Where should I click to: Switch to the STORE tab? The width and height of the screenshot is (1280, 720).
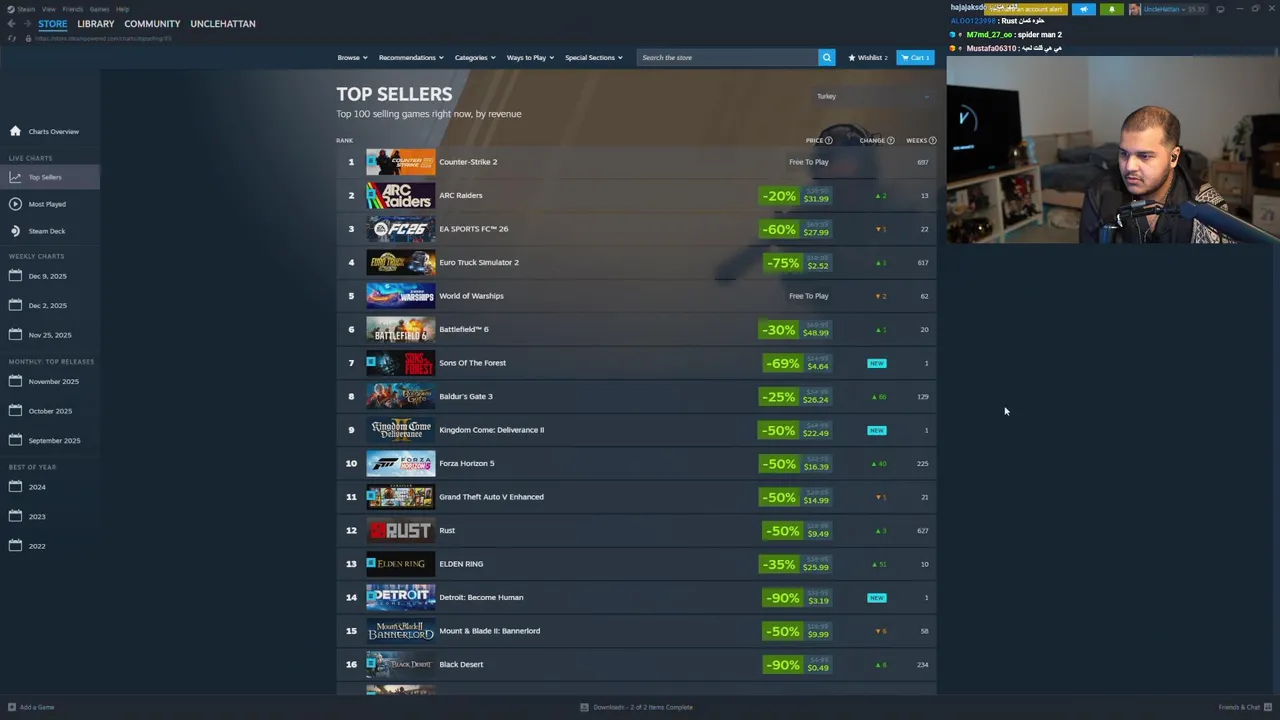[53, 23]
